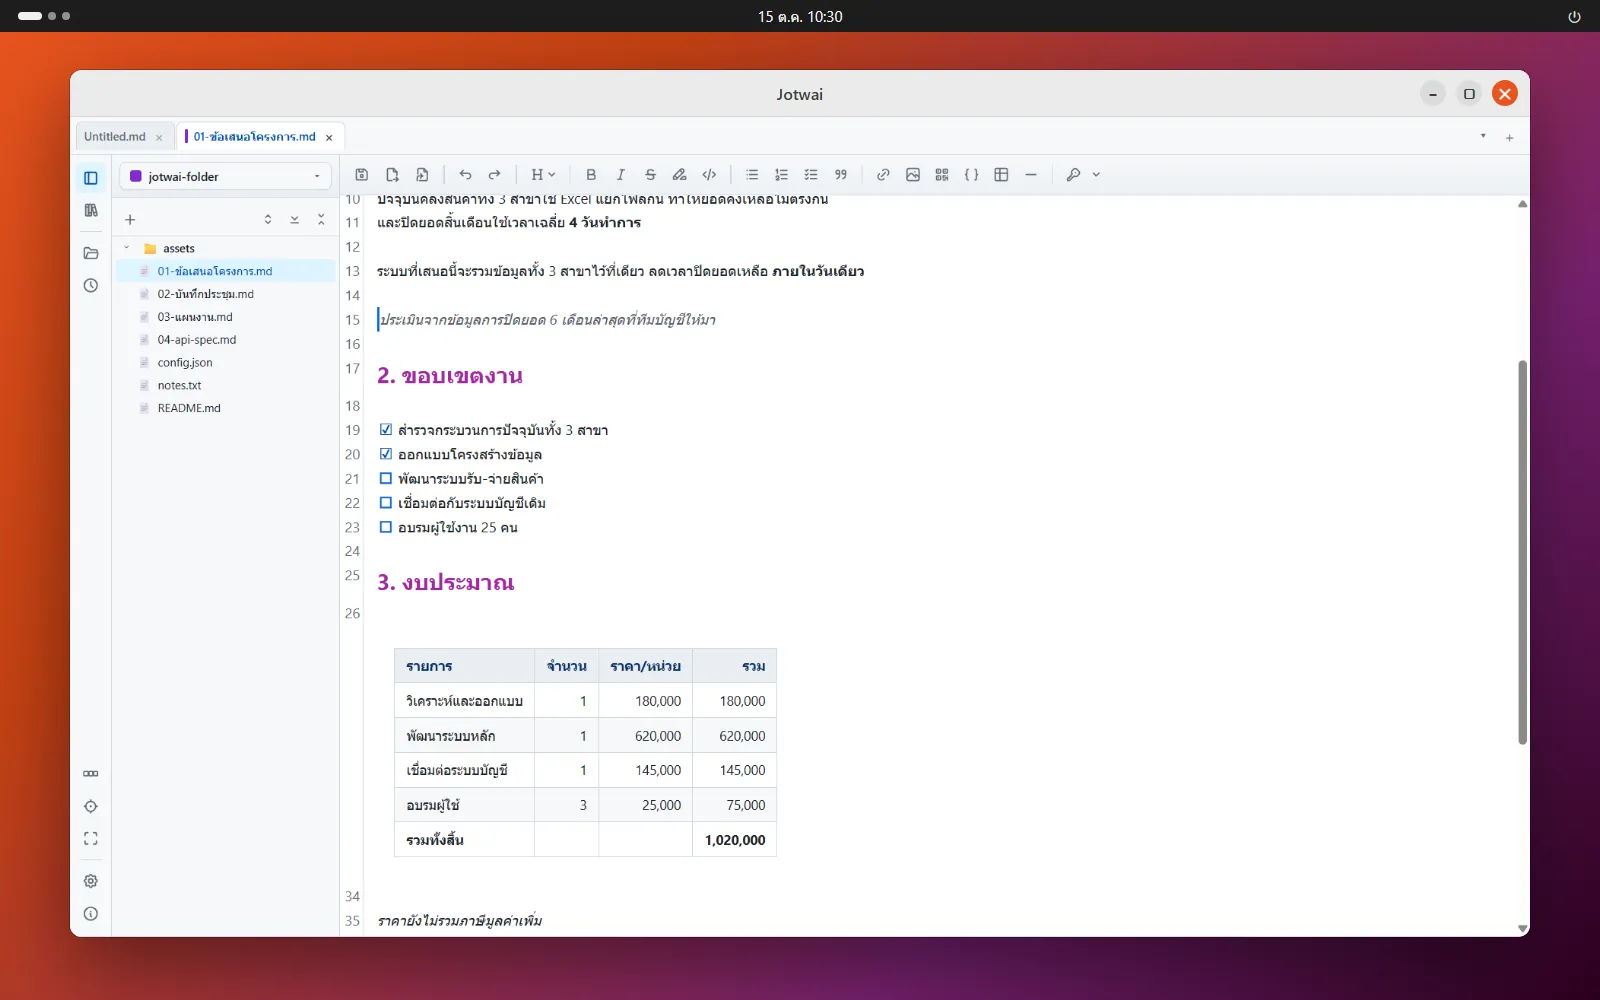Click the editor vertical scrollbar thumb
Screen dimensions: 1600x1000
pos(1522,552)
